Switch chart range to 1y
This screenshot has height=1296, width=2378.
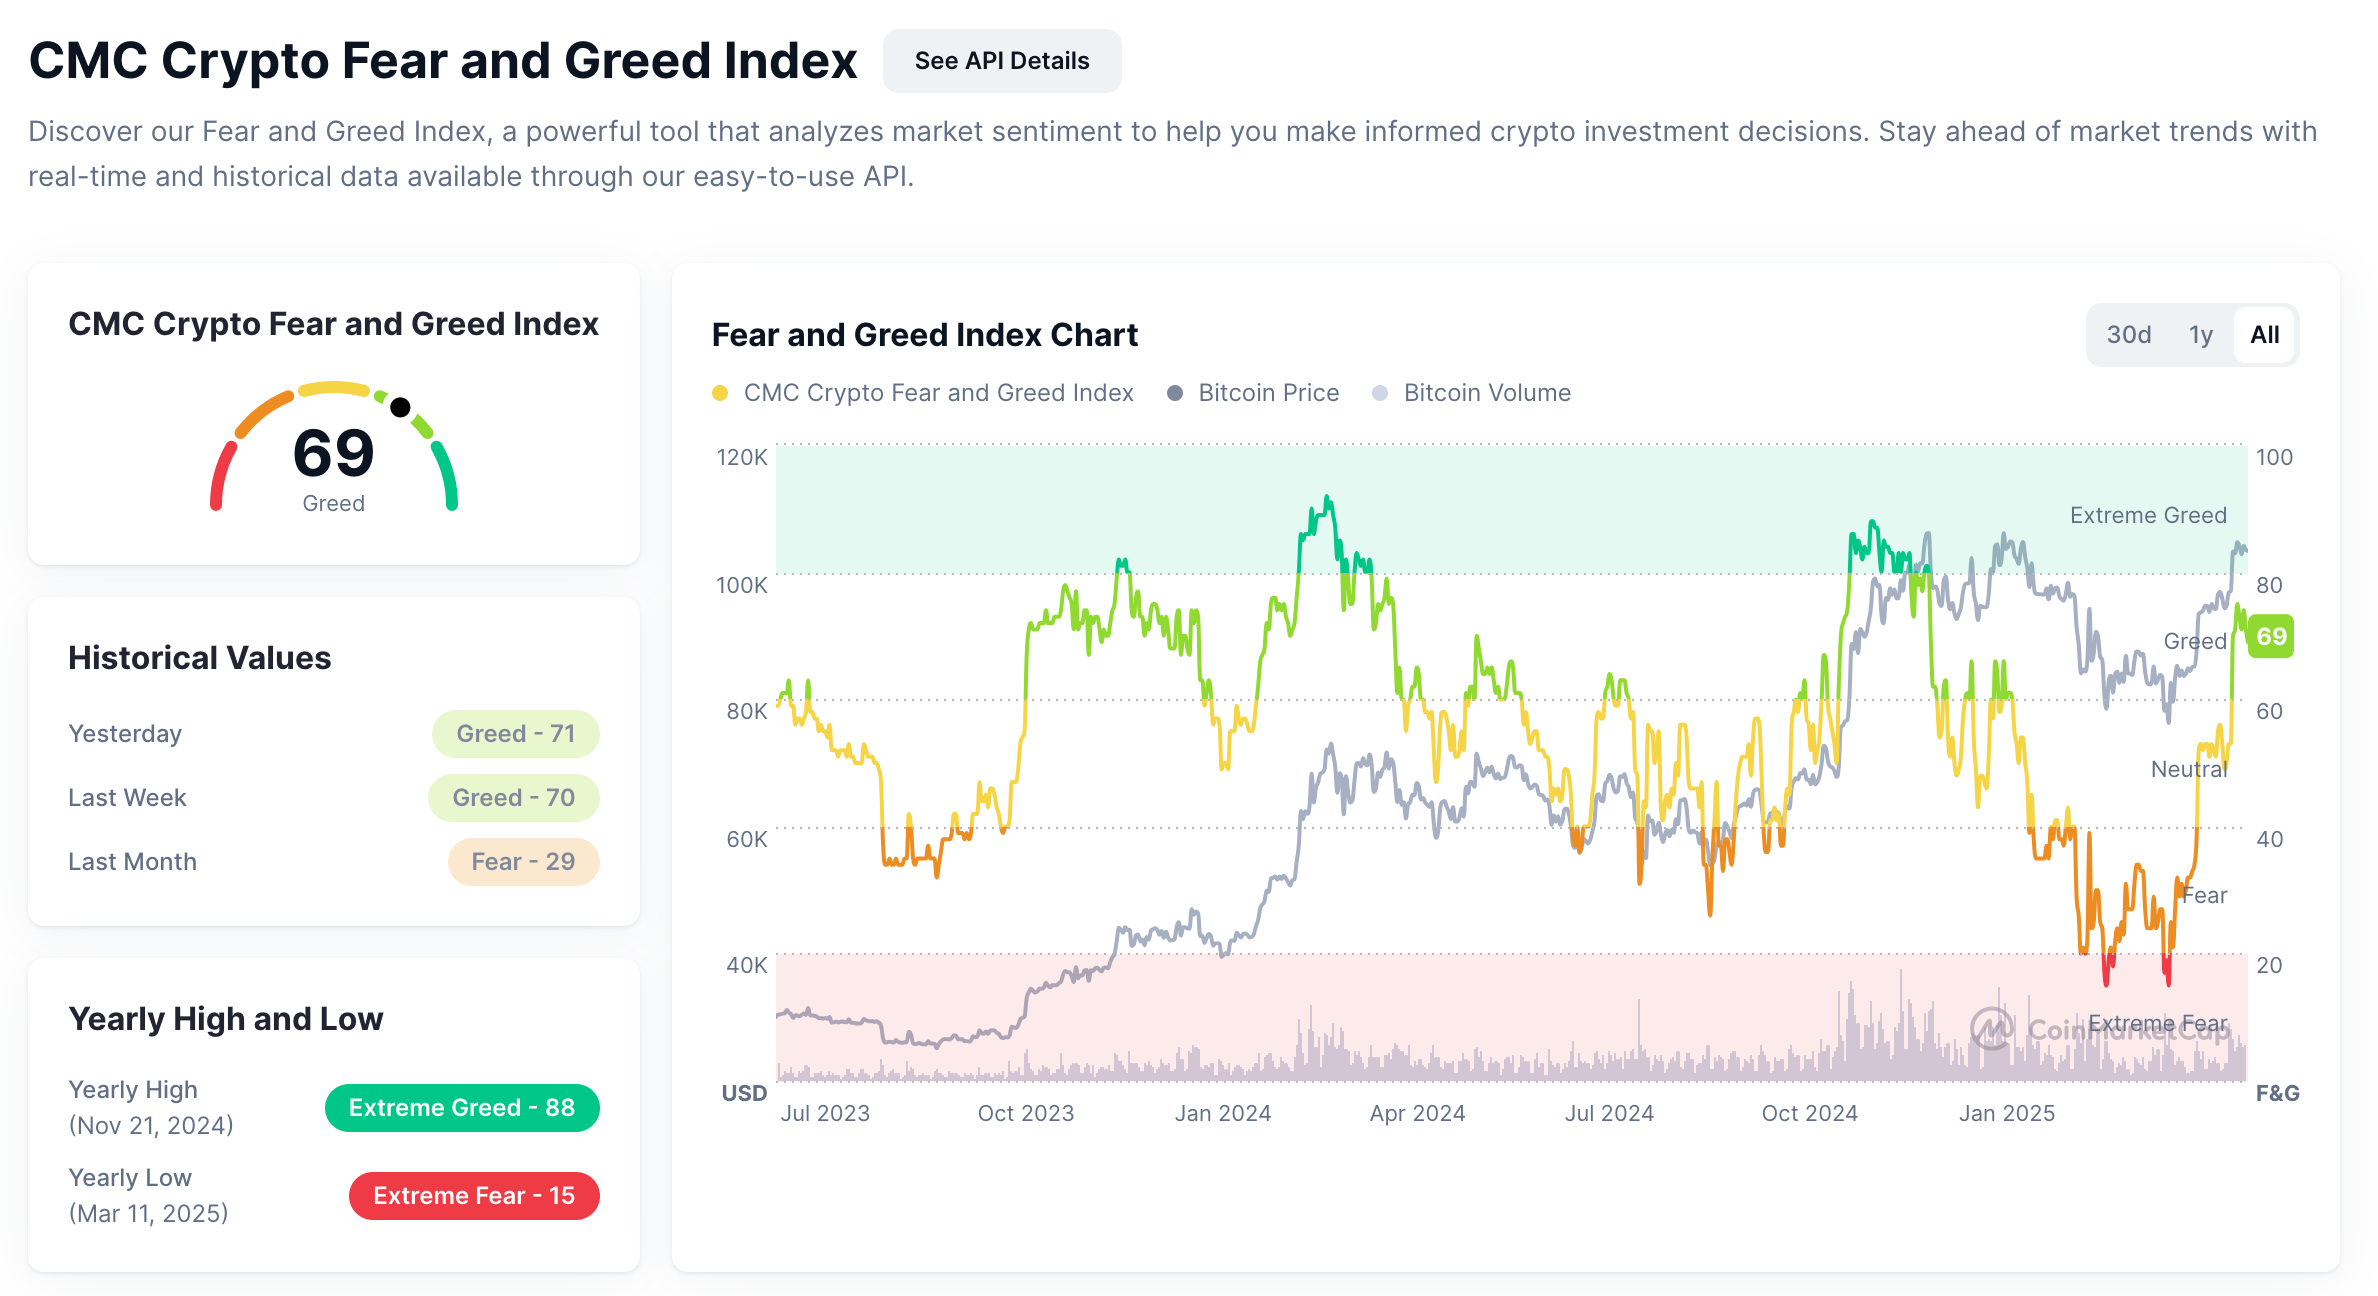click(x=2200, y=335)
